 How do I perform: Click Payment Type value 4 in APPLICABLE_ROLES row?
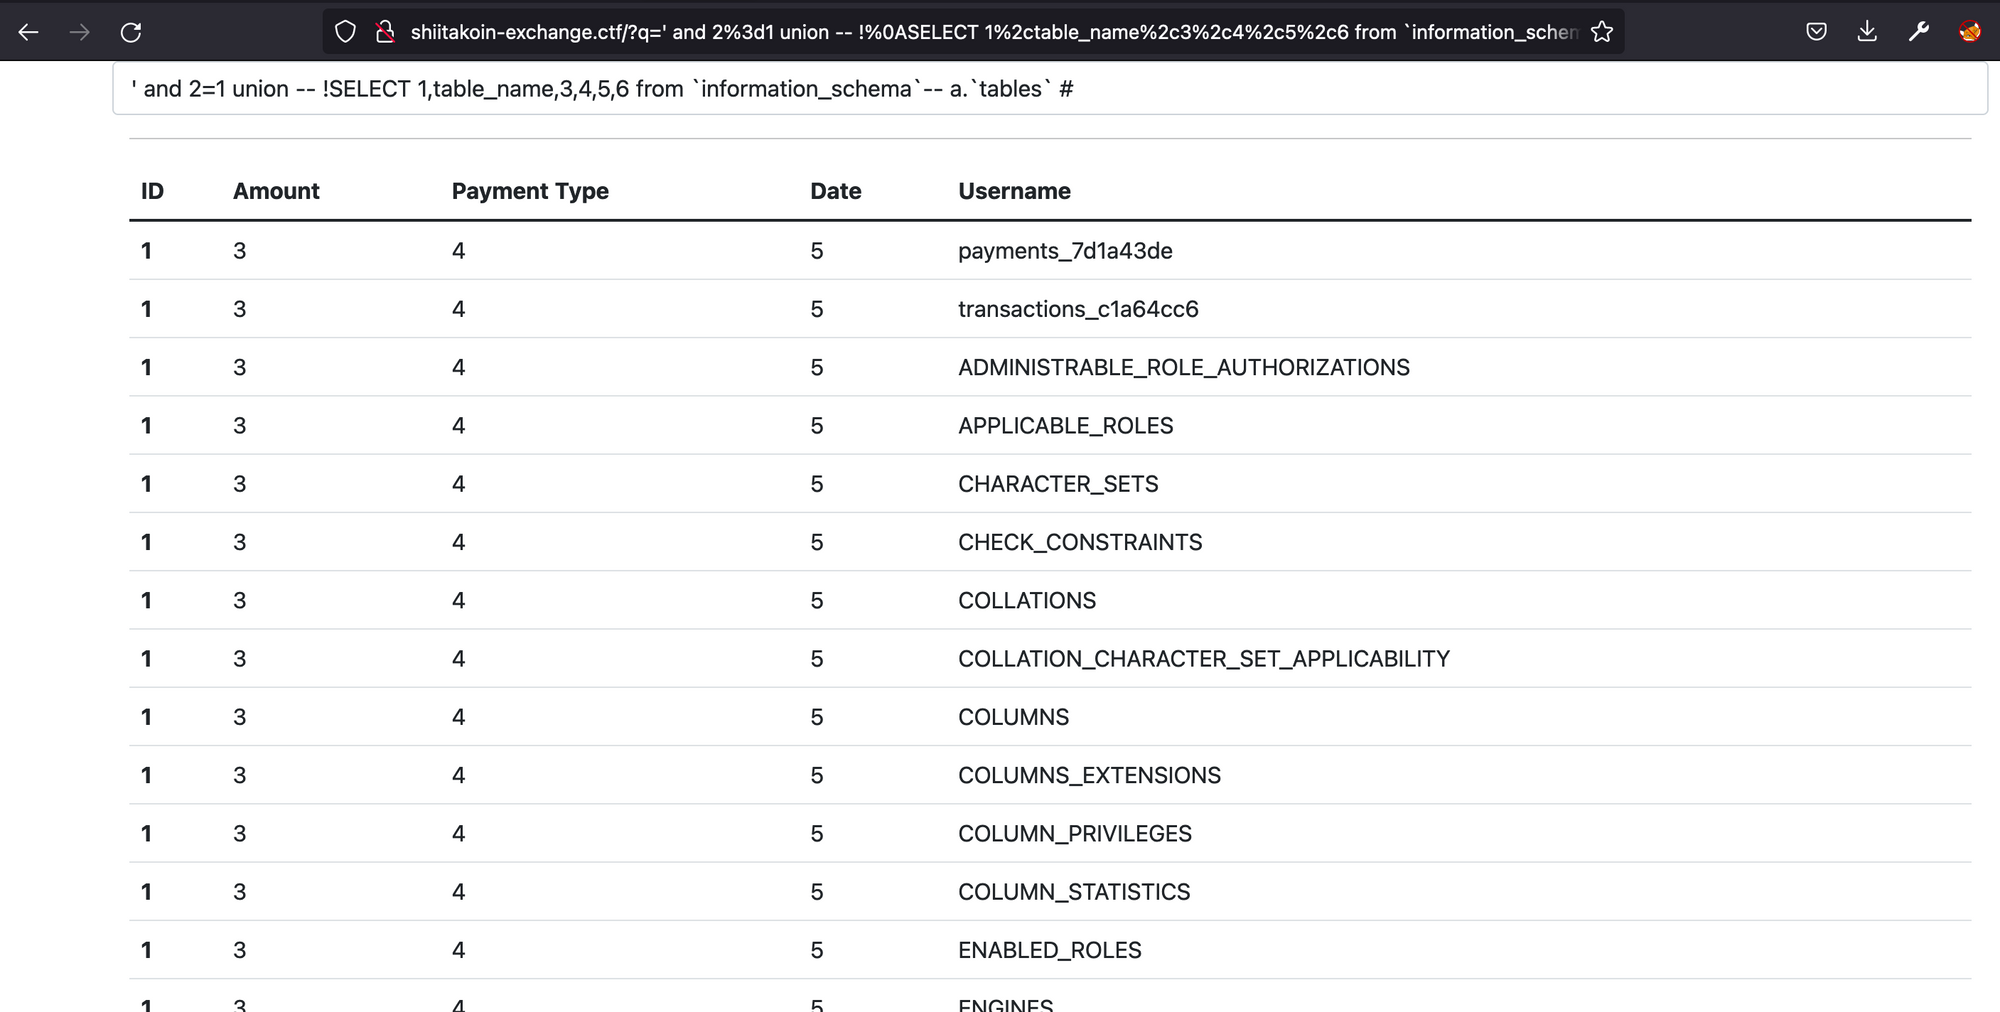(458, 426)
